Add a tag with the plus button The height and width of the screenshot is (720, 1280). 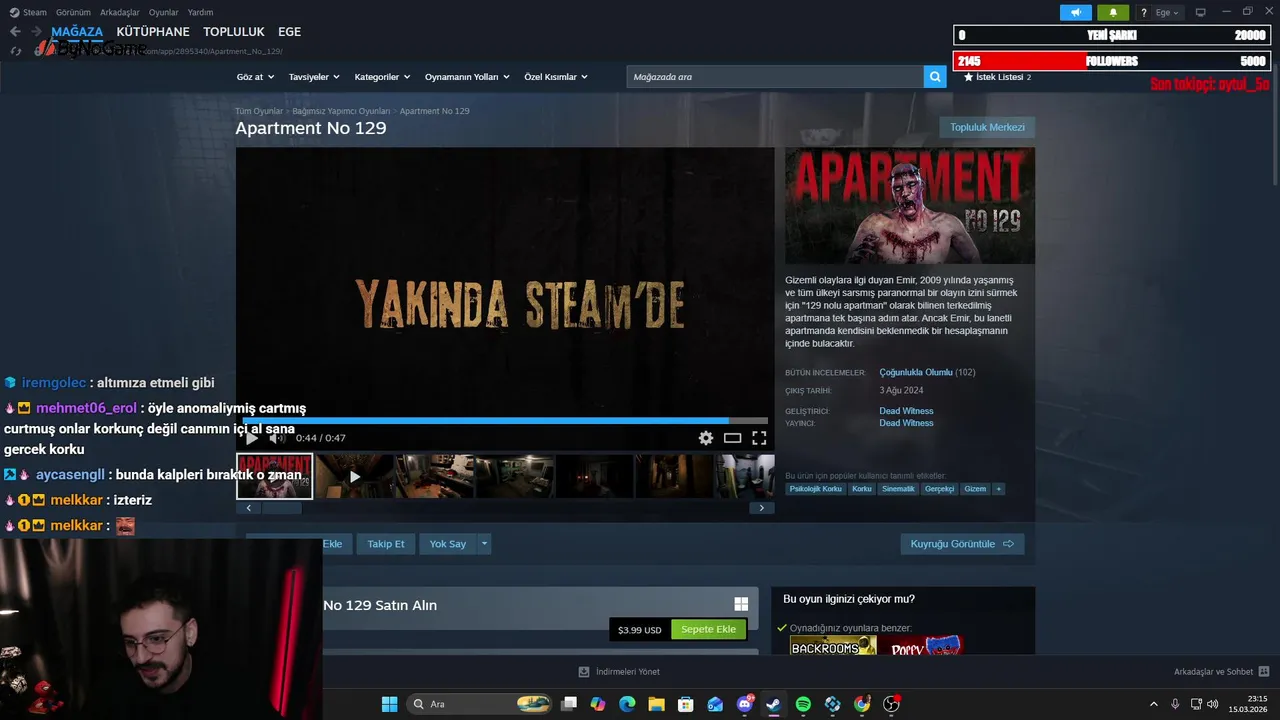[998, 489]
